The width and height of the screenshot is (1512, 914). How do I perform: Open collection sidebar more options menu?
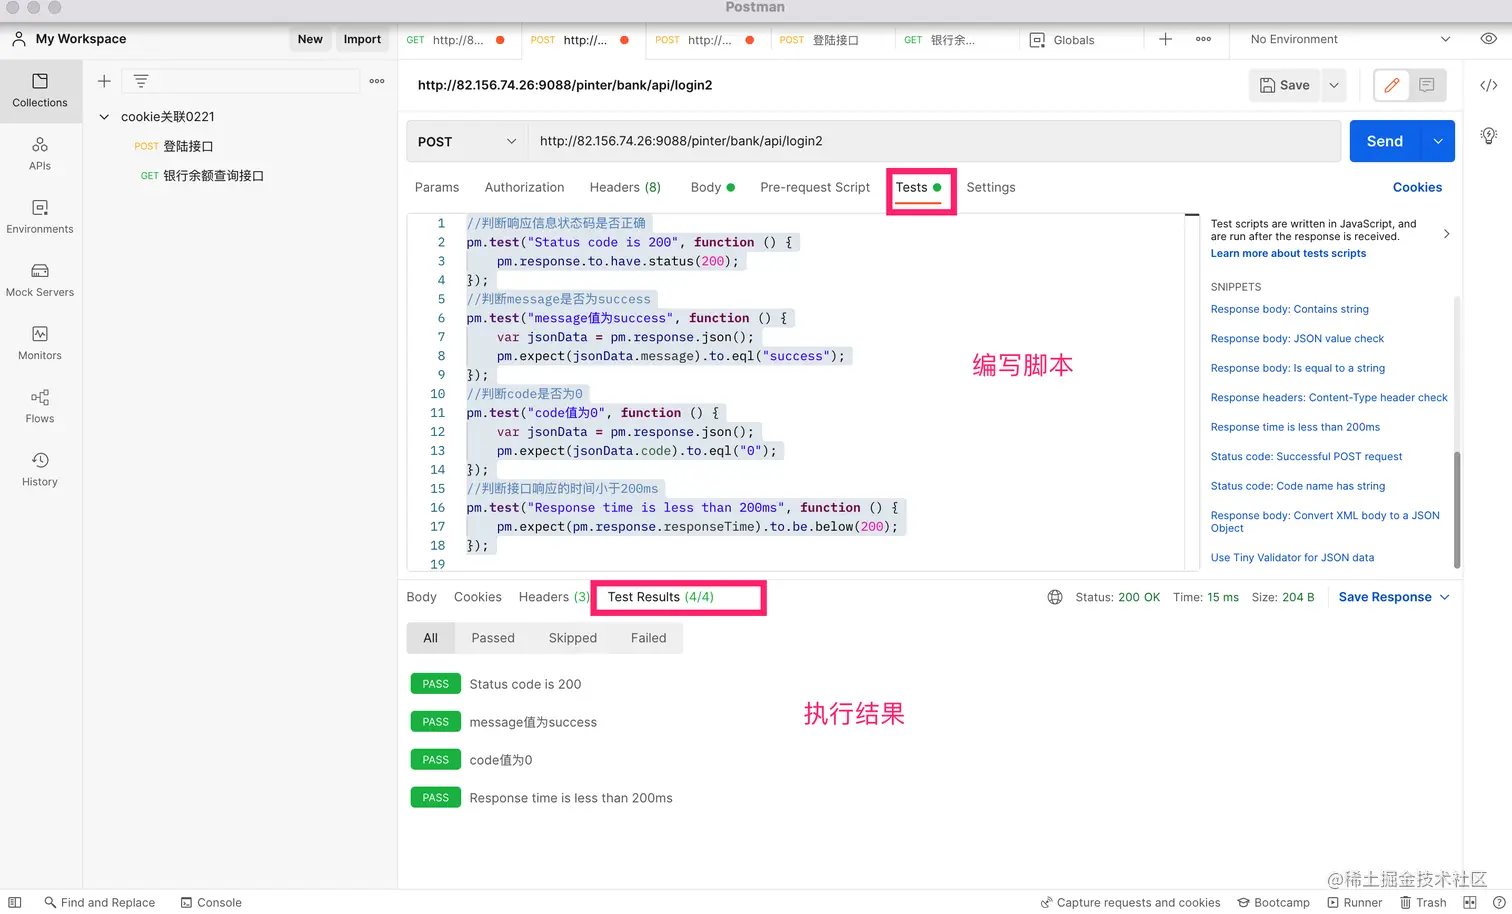(x=377, y=81)
